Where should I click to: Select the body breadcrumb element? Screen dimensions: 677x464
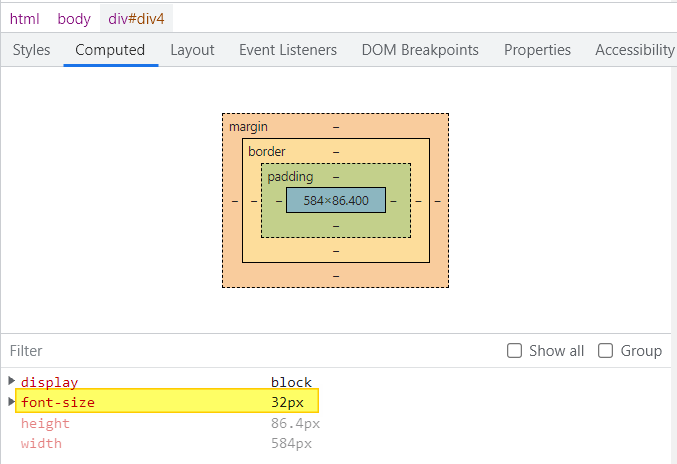coord(74,19)
